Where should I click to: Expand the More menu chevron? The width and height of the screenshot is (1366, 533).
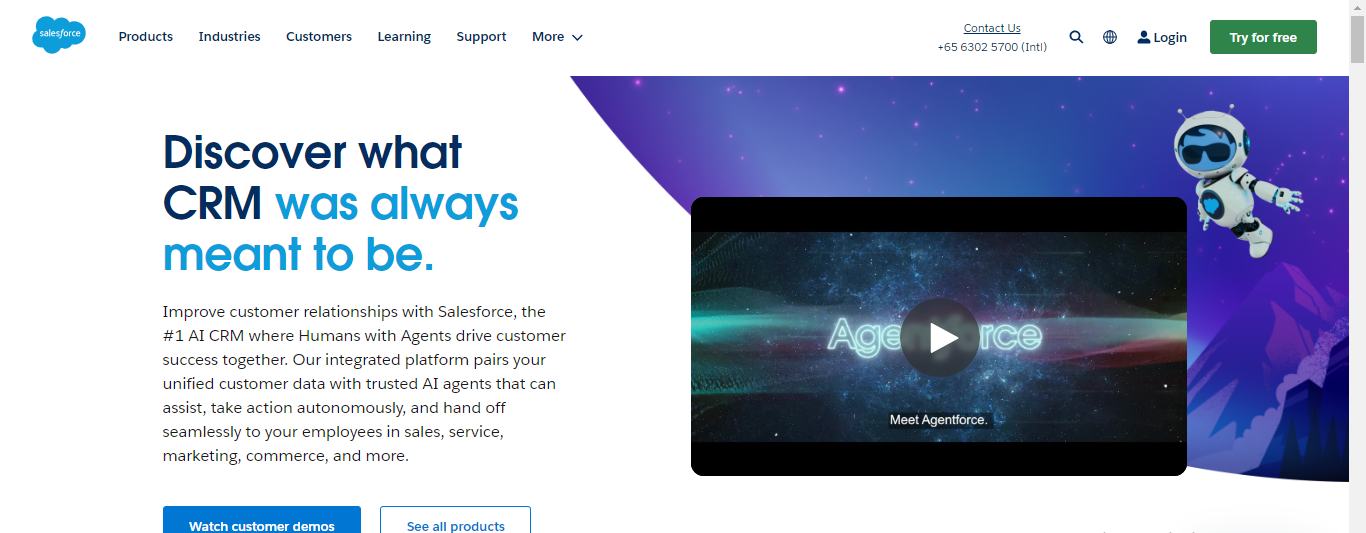(x=577, y=37)
